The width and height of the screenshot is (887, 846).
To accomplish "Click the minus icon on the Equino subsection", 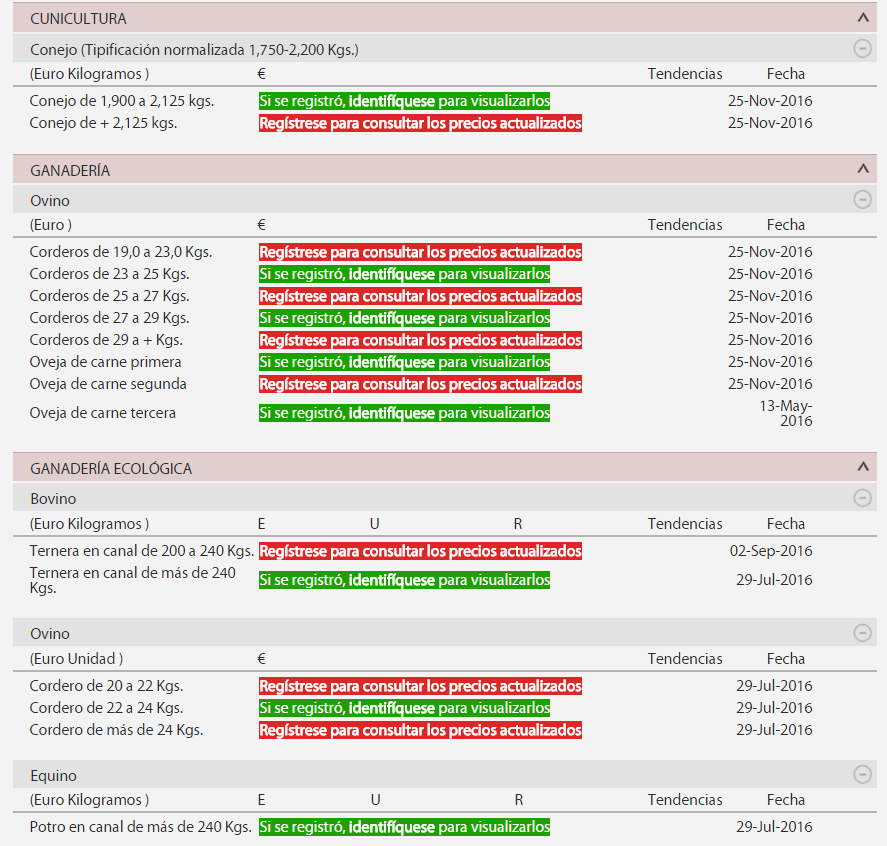I will 862,775.
